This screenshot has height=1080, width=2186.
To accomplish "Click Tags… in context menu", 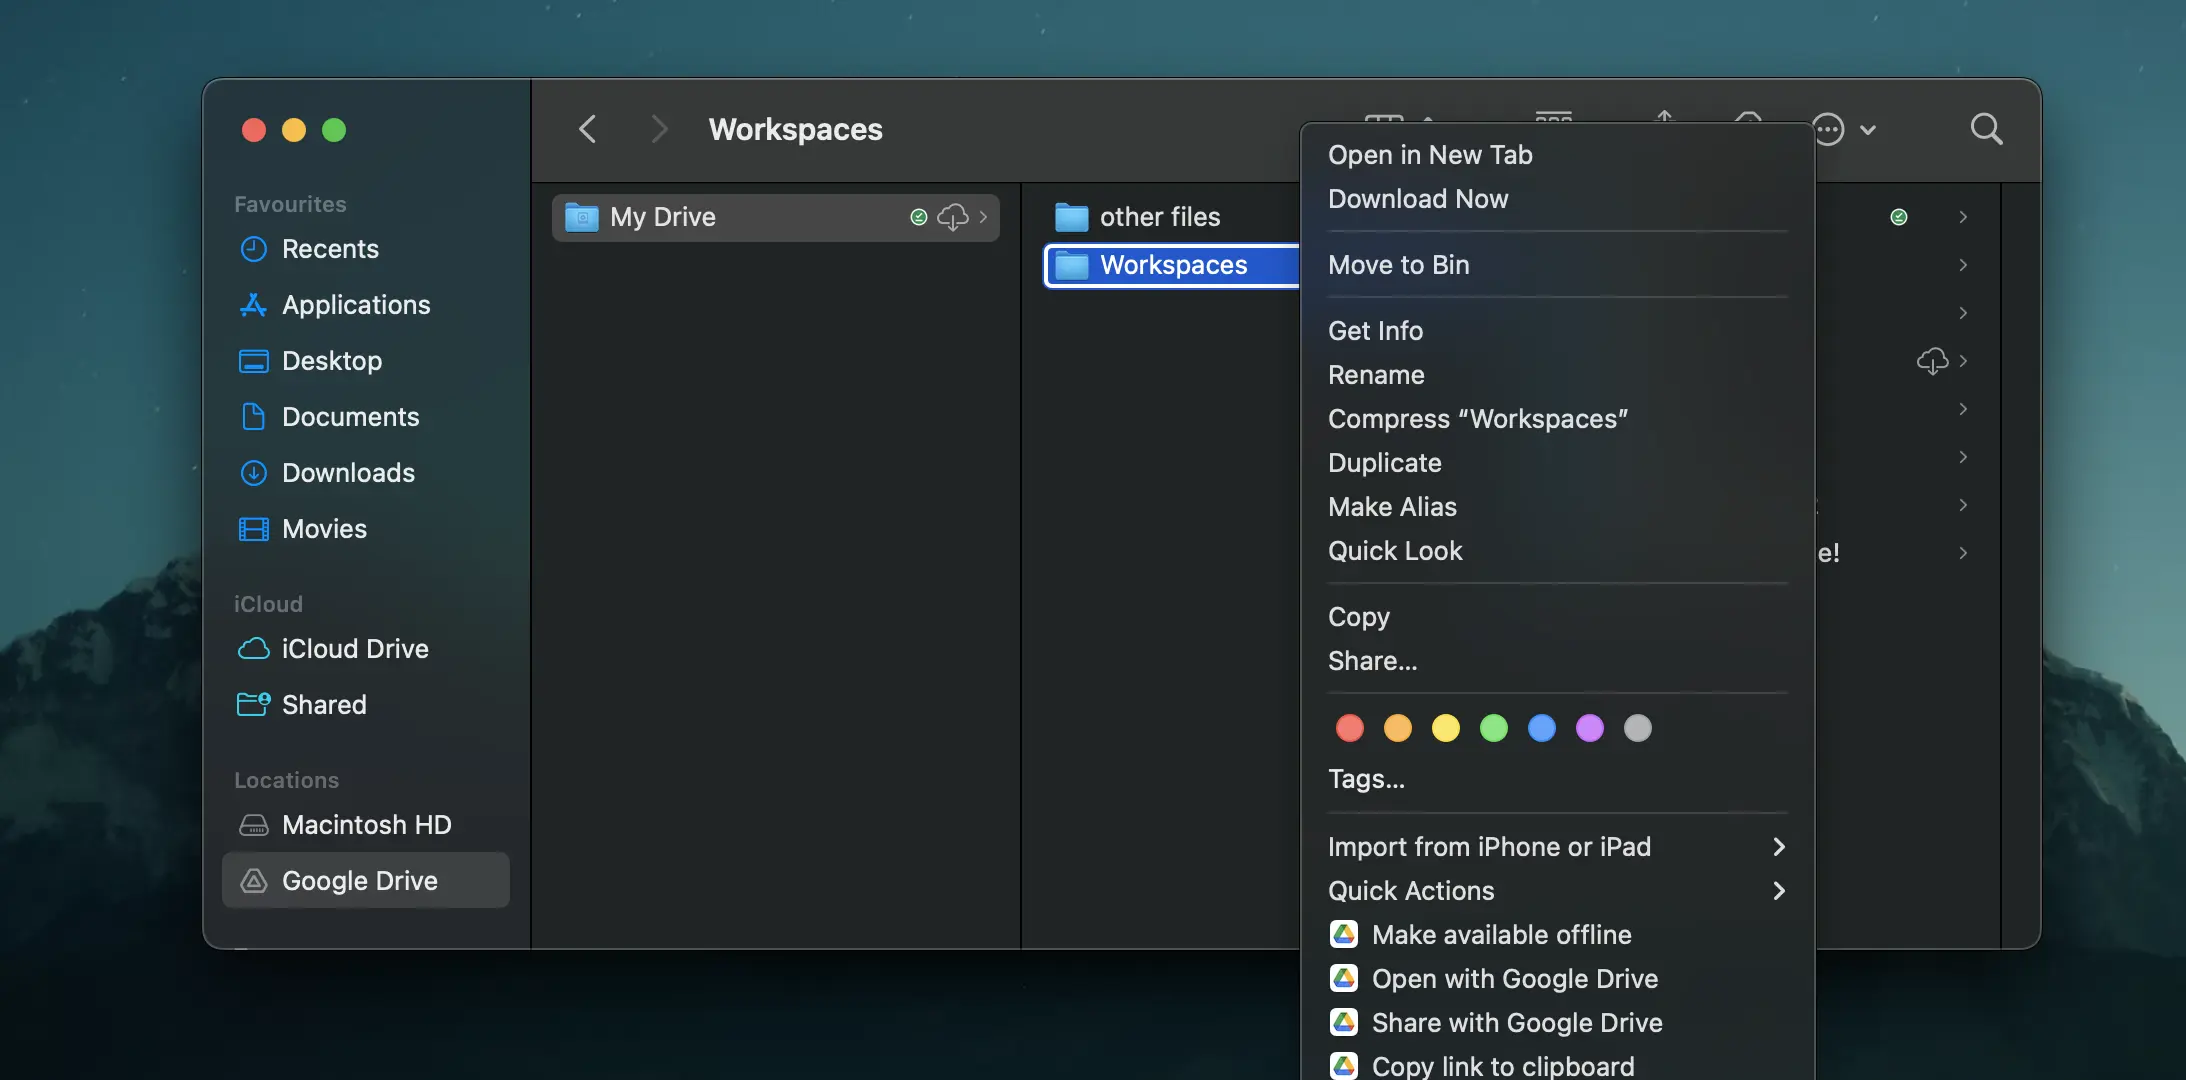I will pyautogui.click(x=1366, y=779).
